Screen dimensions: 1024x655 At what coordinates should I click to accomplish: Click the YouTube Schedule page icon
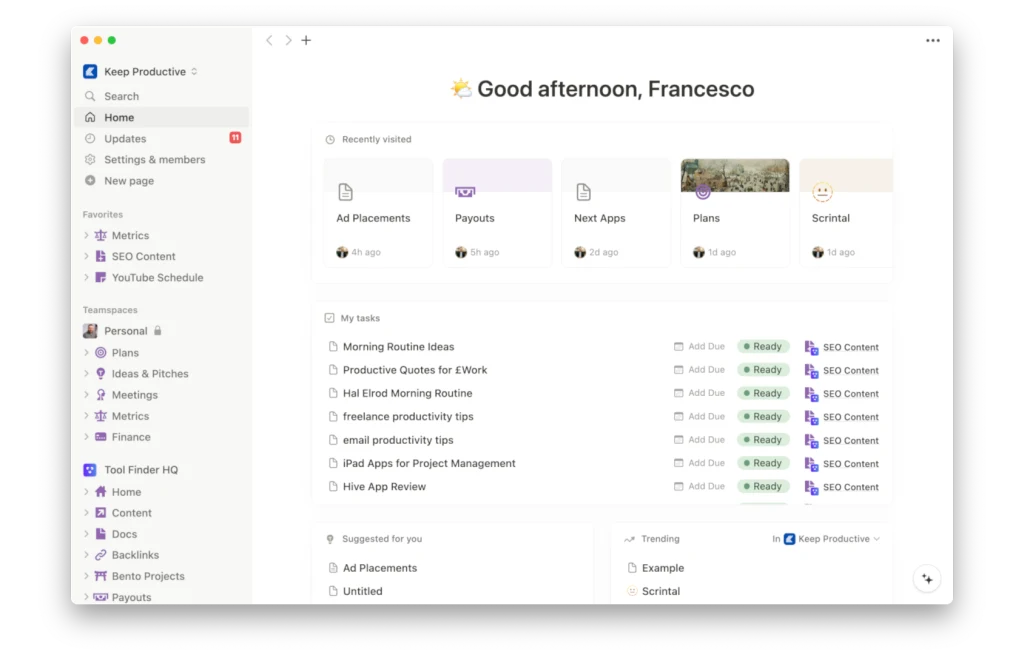point(101,278)
